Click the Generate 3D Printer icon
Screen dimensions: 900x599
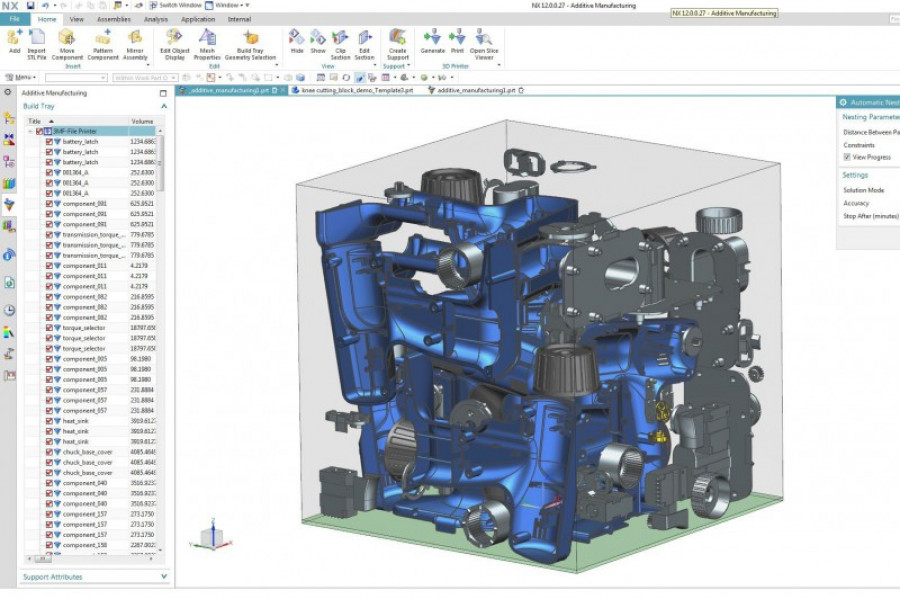[432, 37]
